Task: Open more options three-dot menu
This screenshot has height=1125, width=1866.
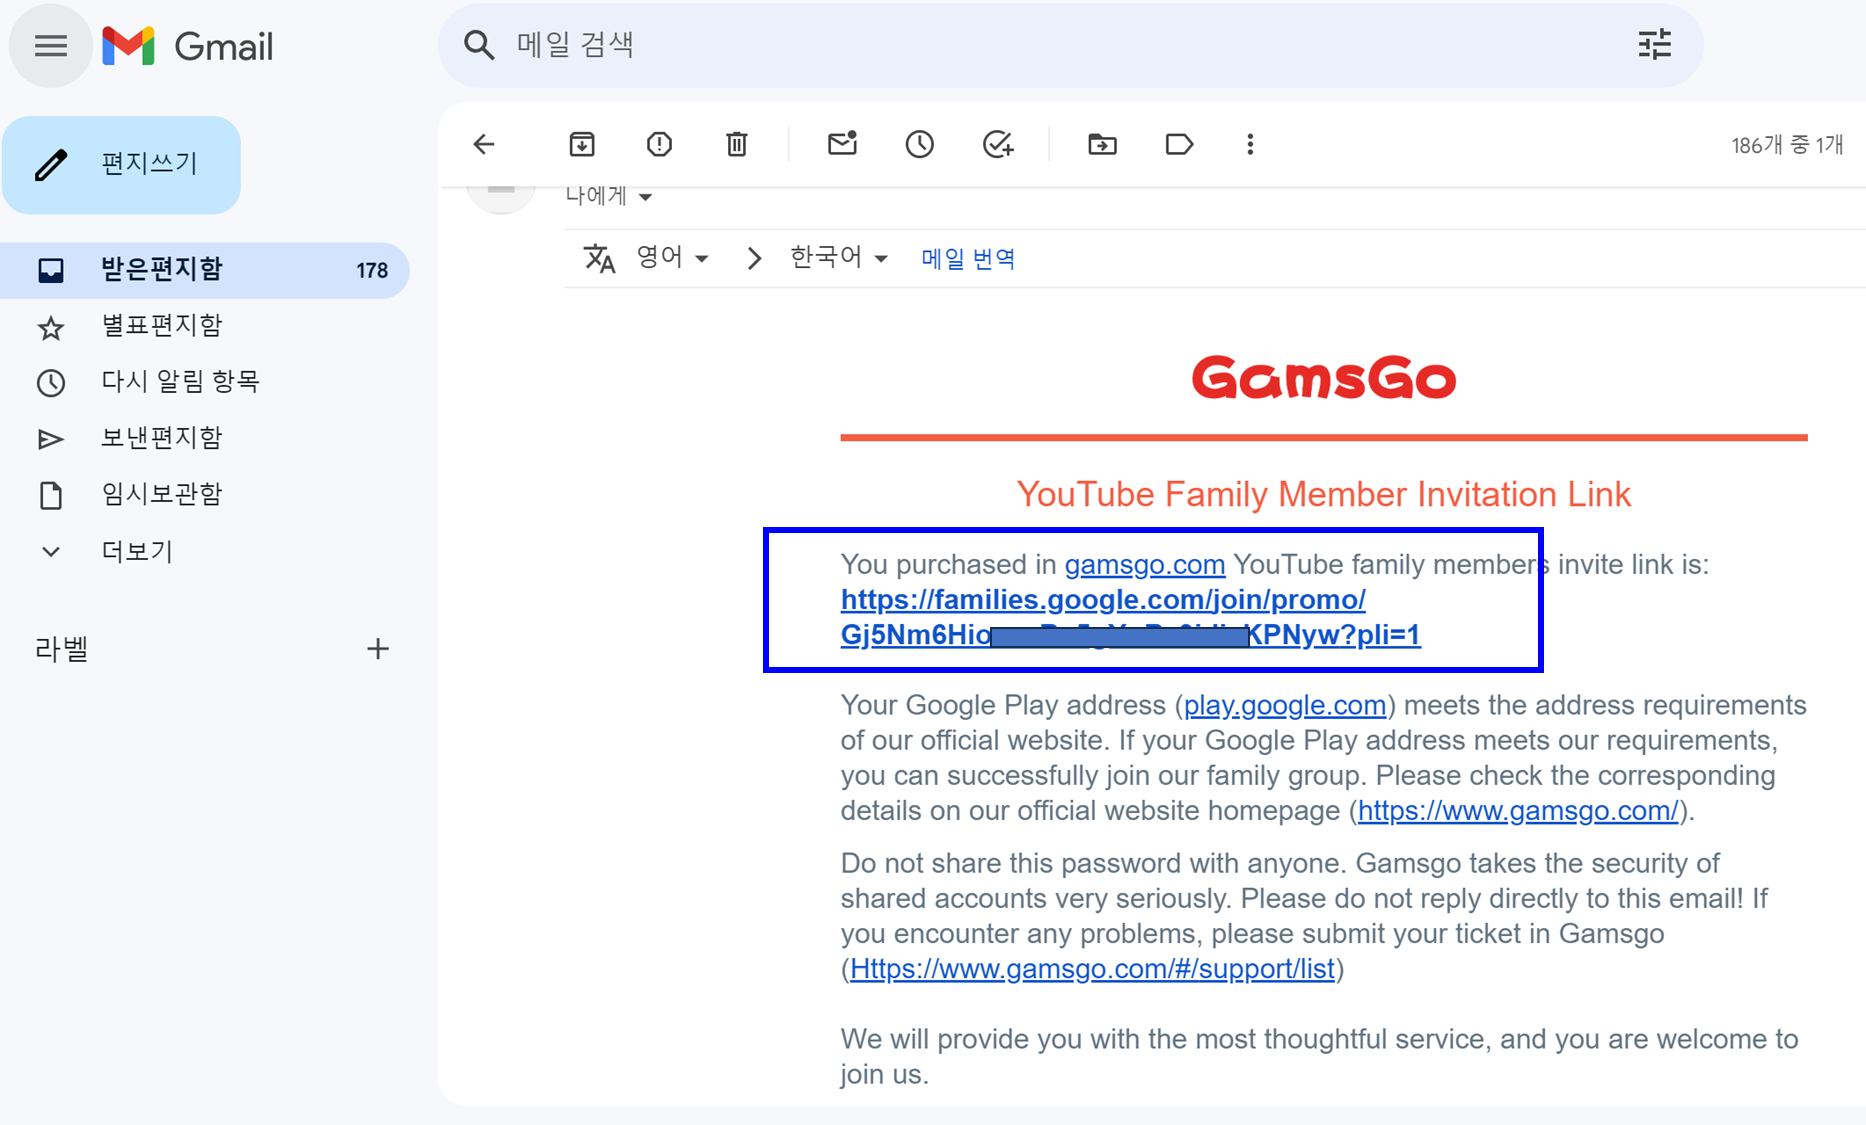Action: (x=1250, y=145)
